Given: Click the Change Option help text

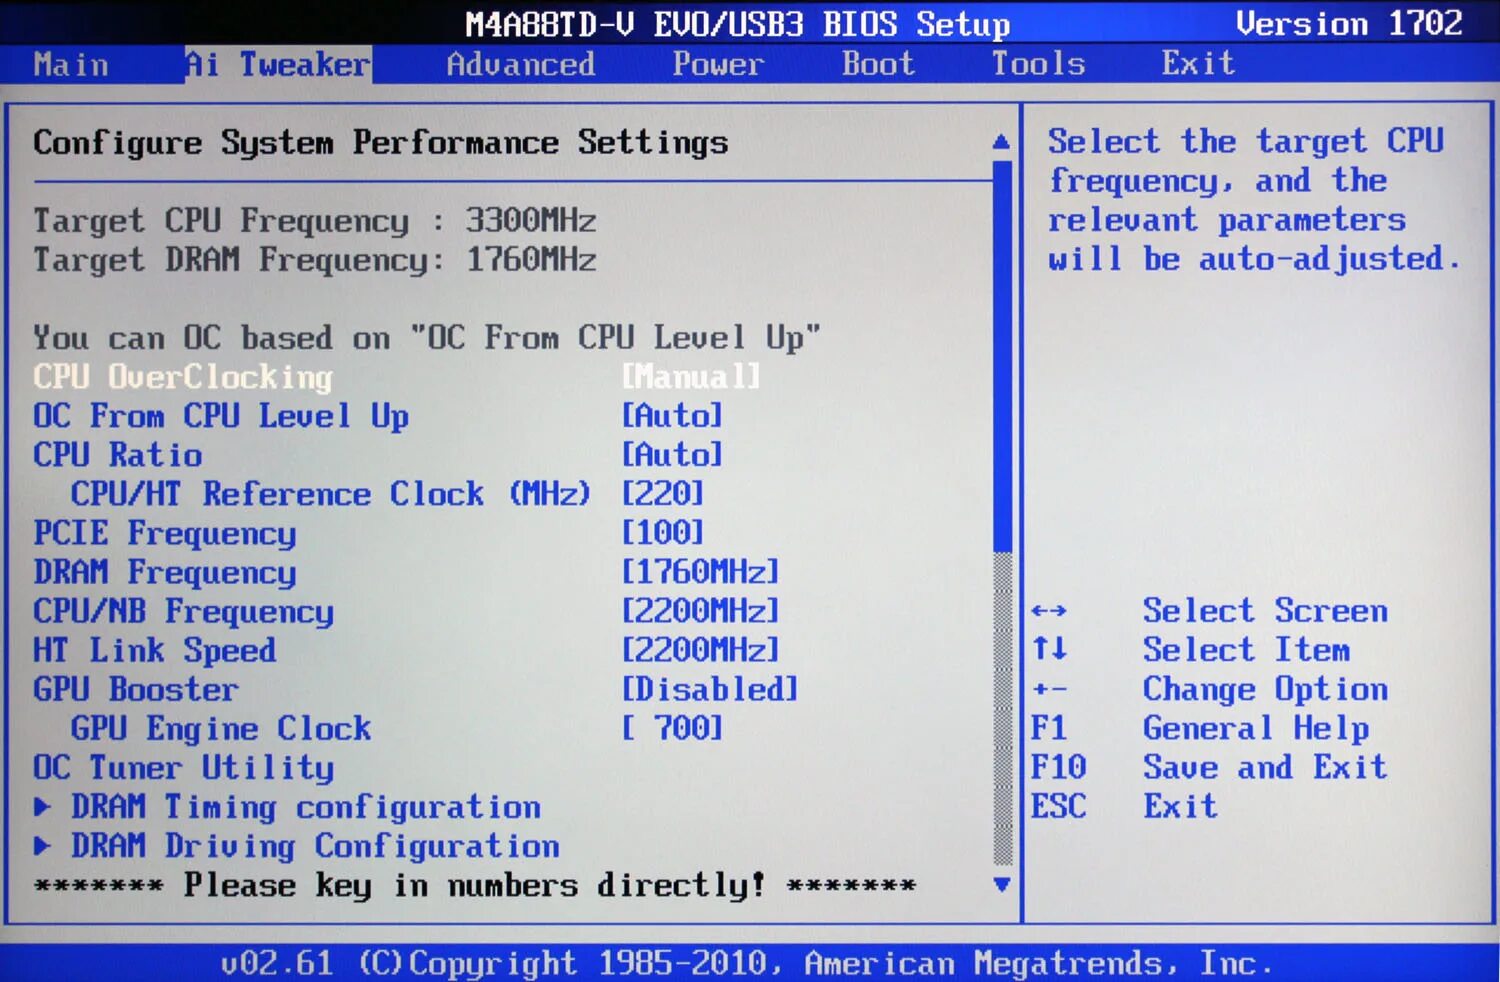Looking at the screenshot, I should (1265, 689).
